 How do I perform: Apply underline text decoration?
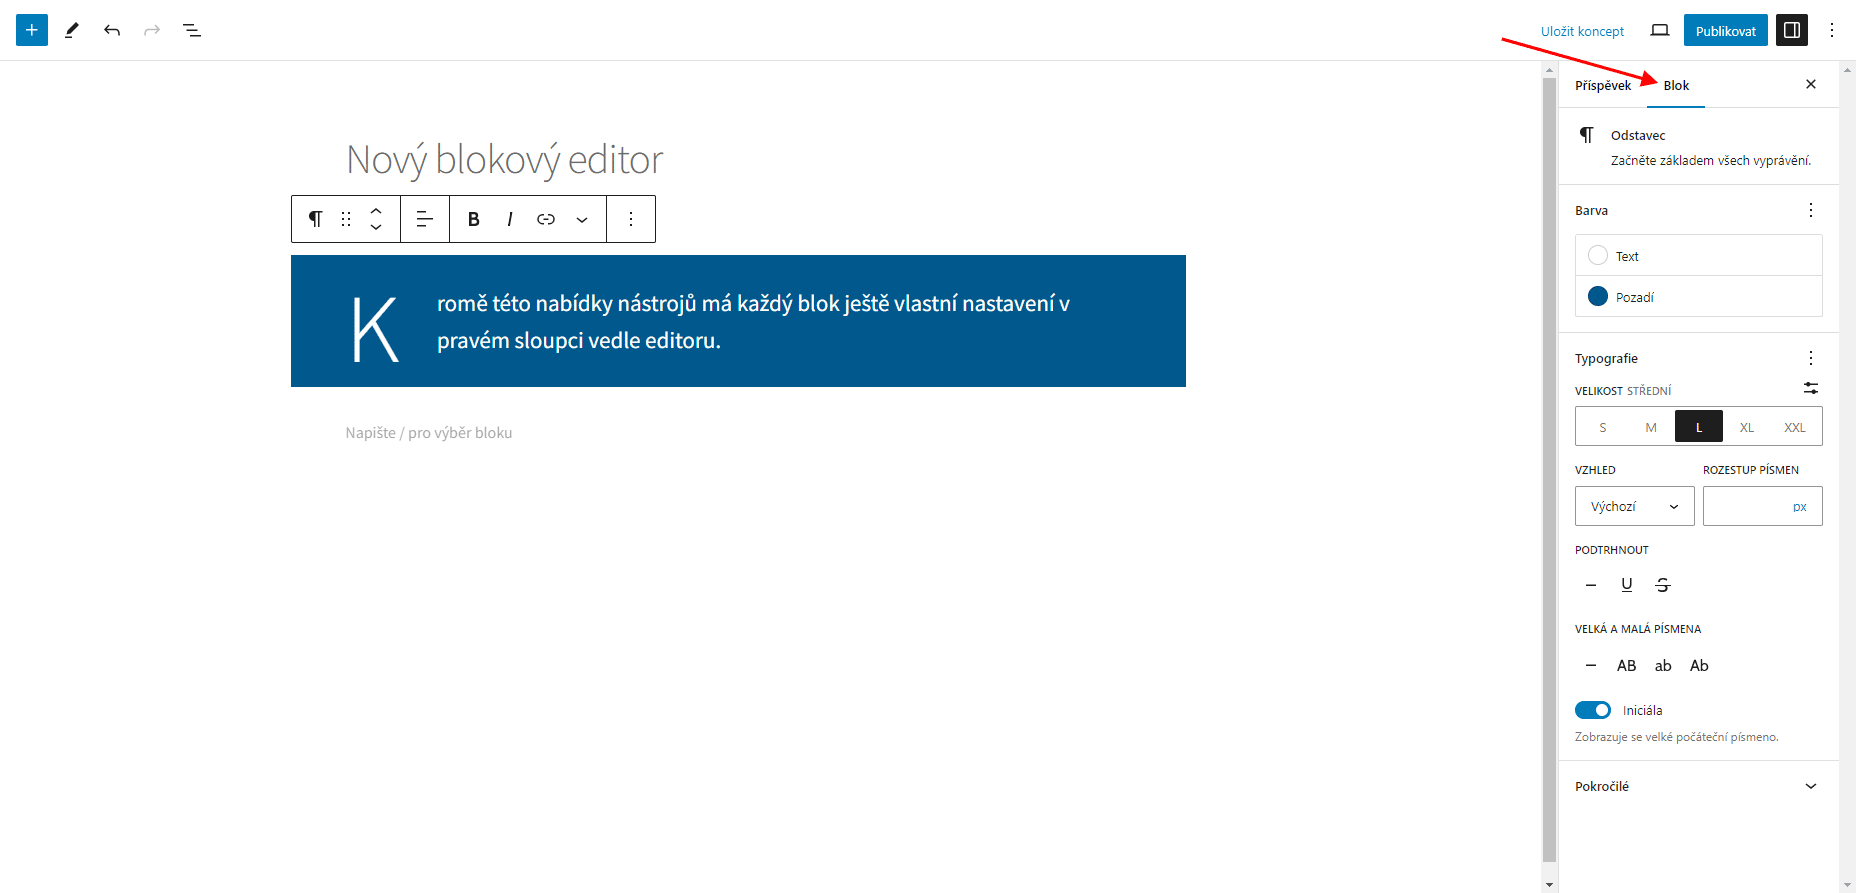[x=1627, y=585]
